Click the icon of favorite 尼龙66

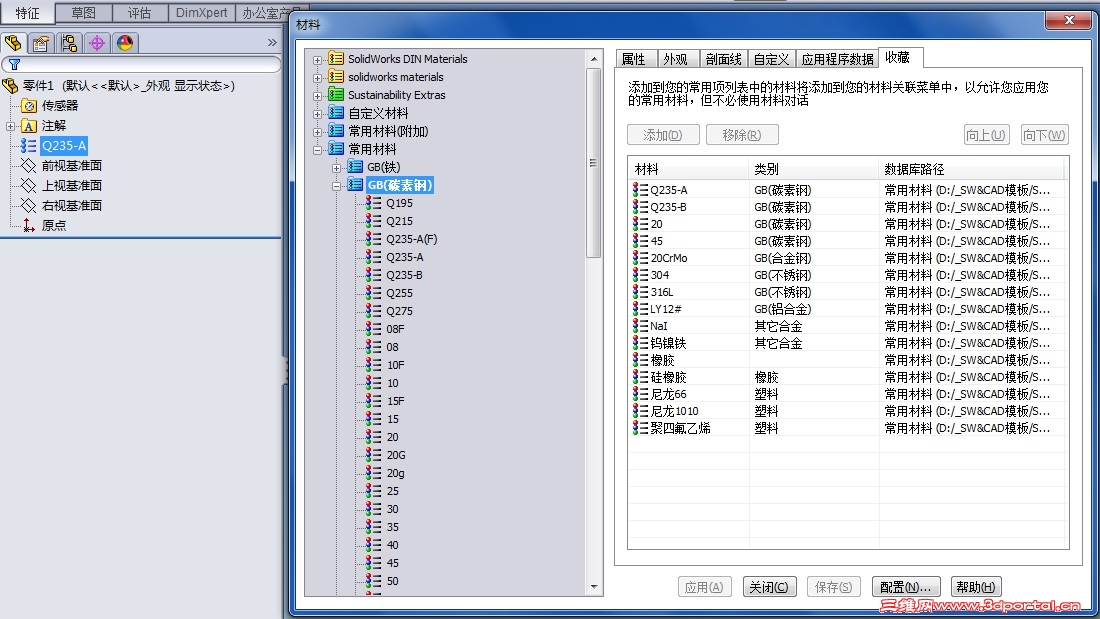pos(640,394)
